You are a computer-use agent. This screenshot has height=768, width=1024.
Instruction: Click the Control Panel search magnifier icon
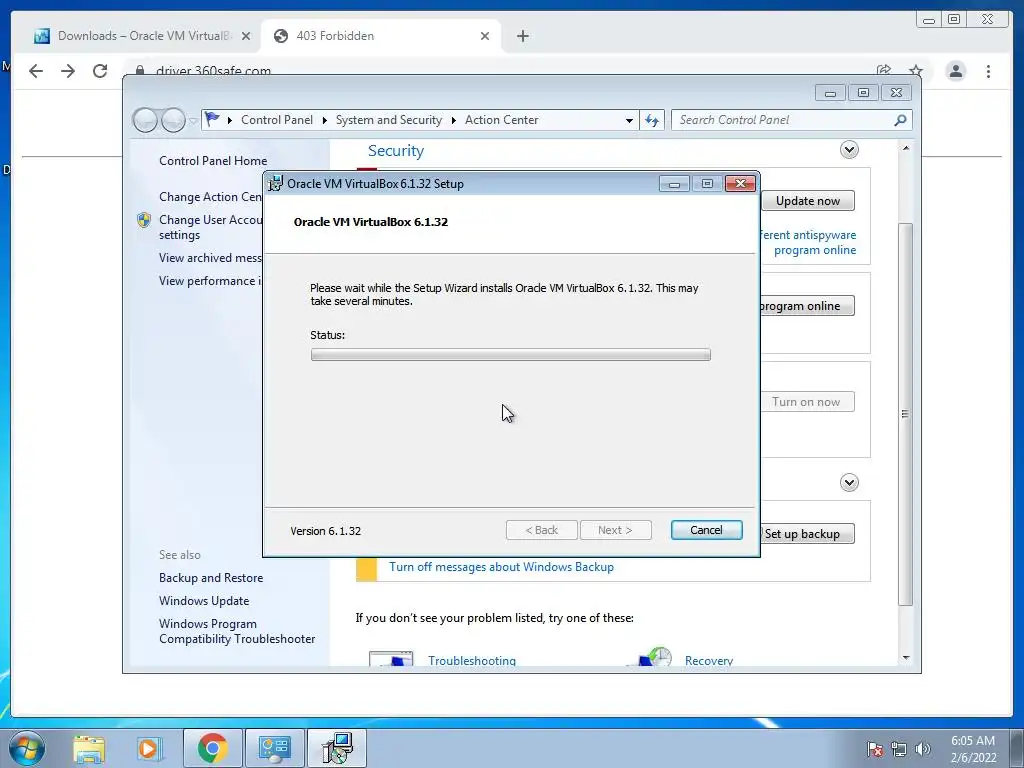(x=901, y=120)
